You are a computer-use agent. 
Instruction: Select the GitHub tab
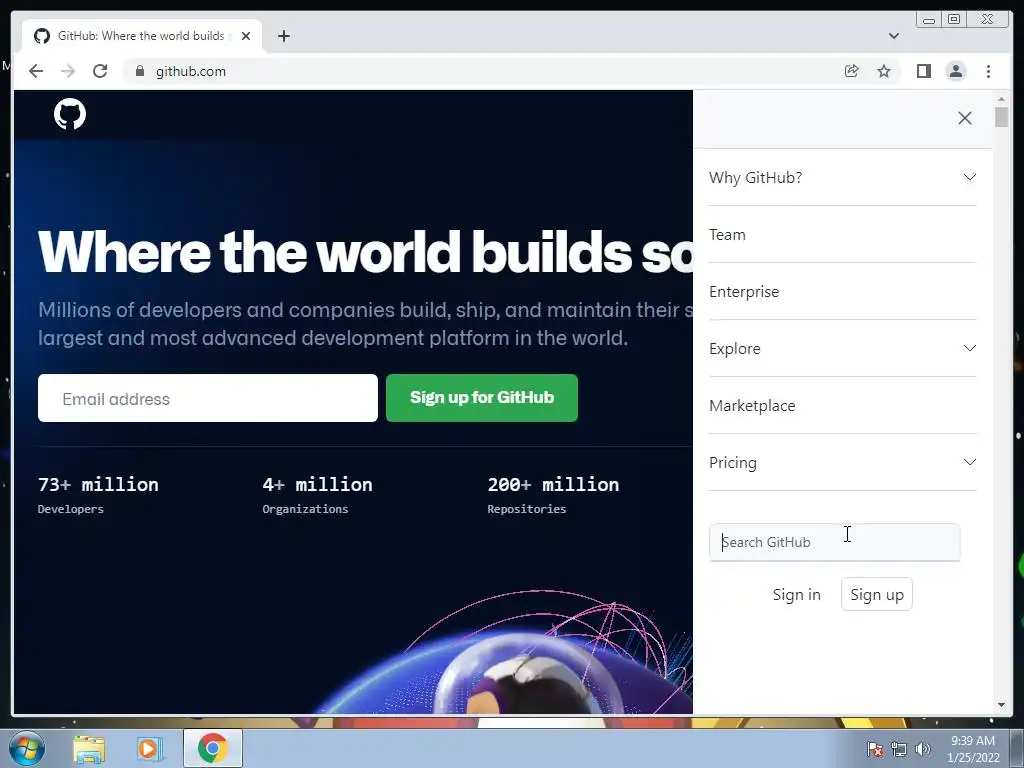142,36
